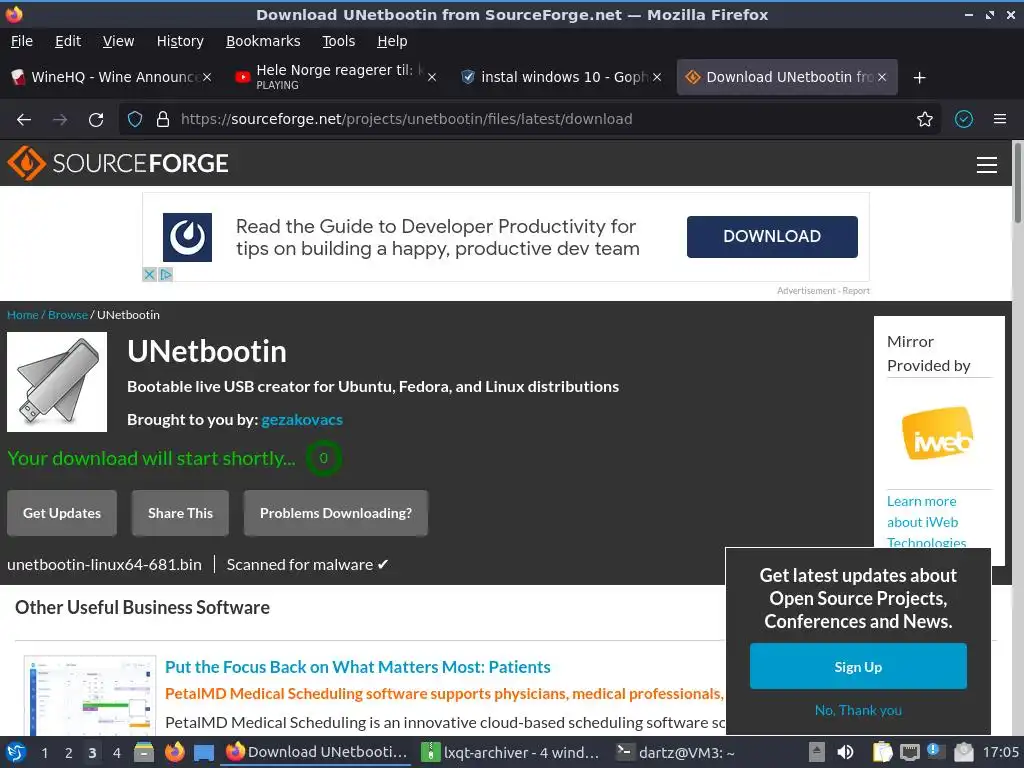Screen dimensions: 1024x768
Task: Click the removable media tray icon
Action: click(817, 752)
